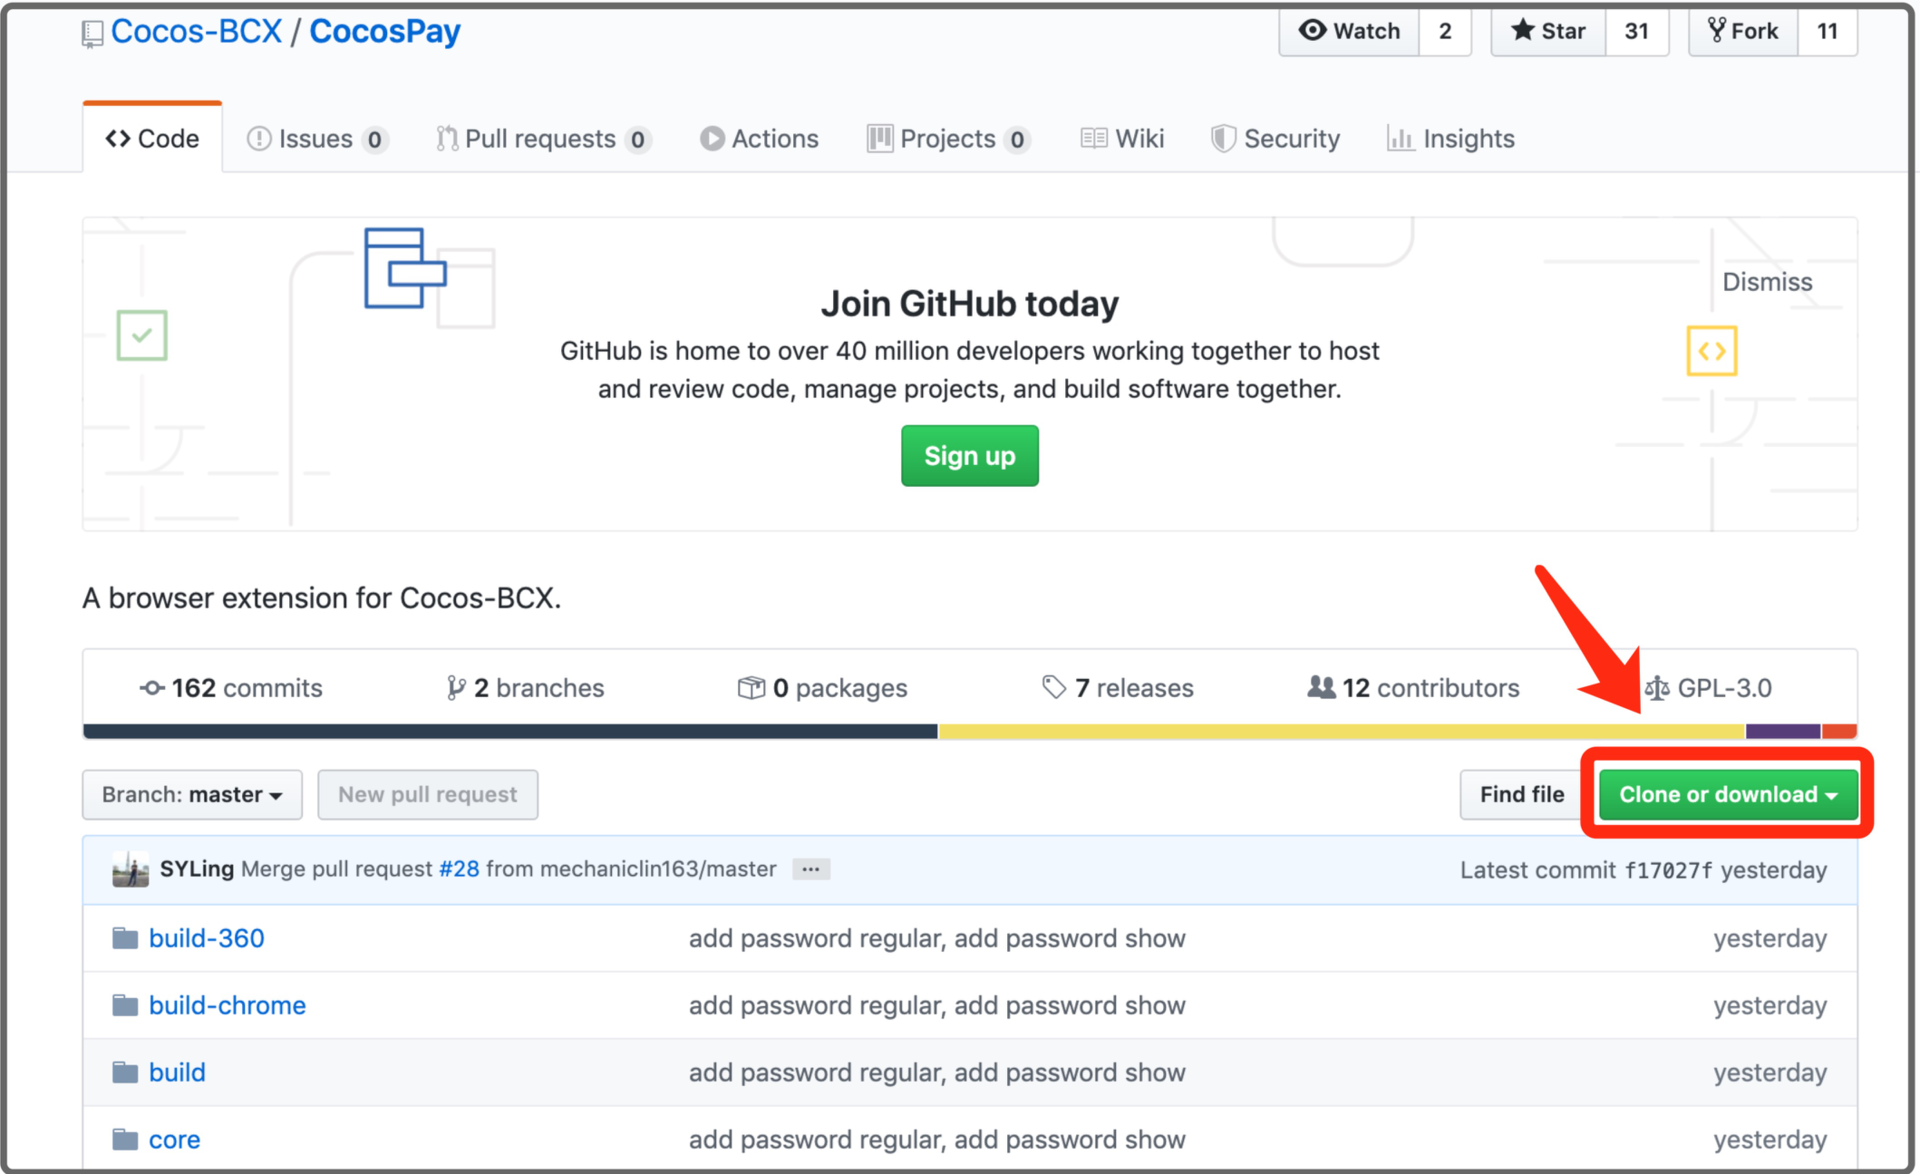
Task: Open pull request #28 link
Action: pos(459,869)
